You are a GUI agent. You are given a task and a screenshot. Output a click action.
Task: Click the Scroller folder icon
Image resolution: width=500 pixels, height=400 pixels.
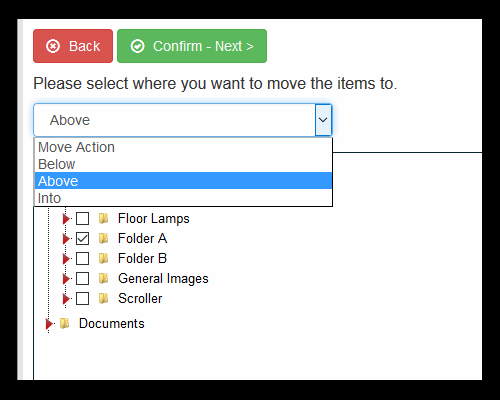104,299
